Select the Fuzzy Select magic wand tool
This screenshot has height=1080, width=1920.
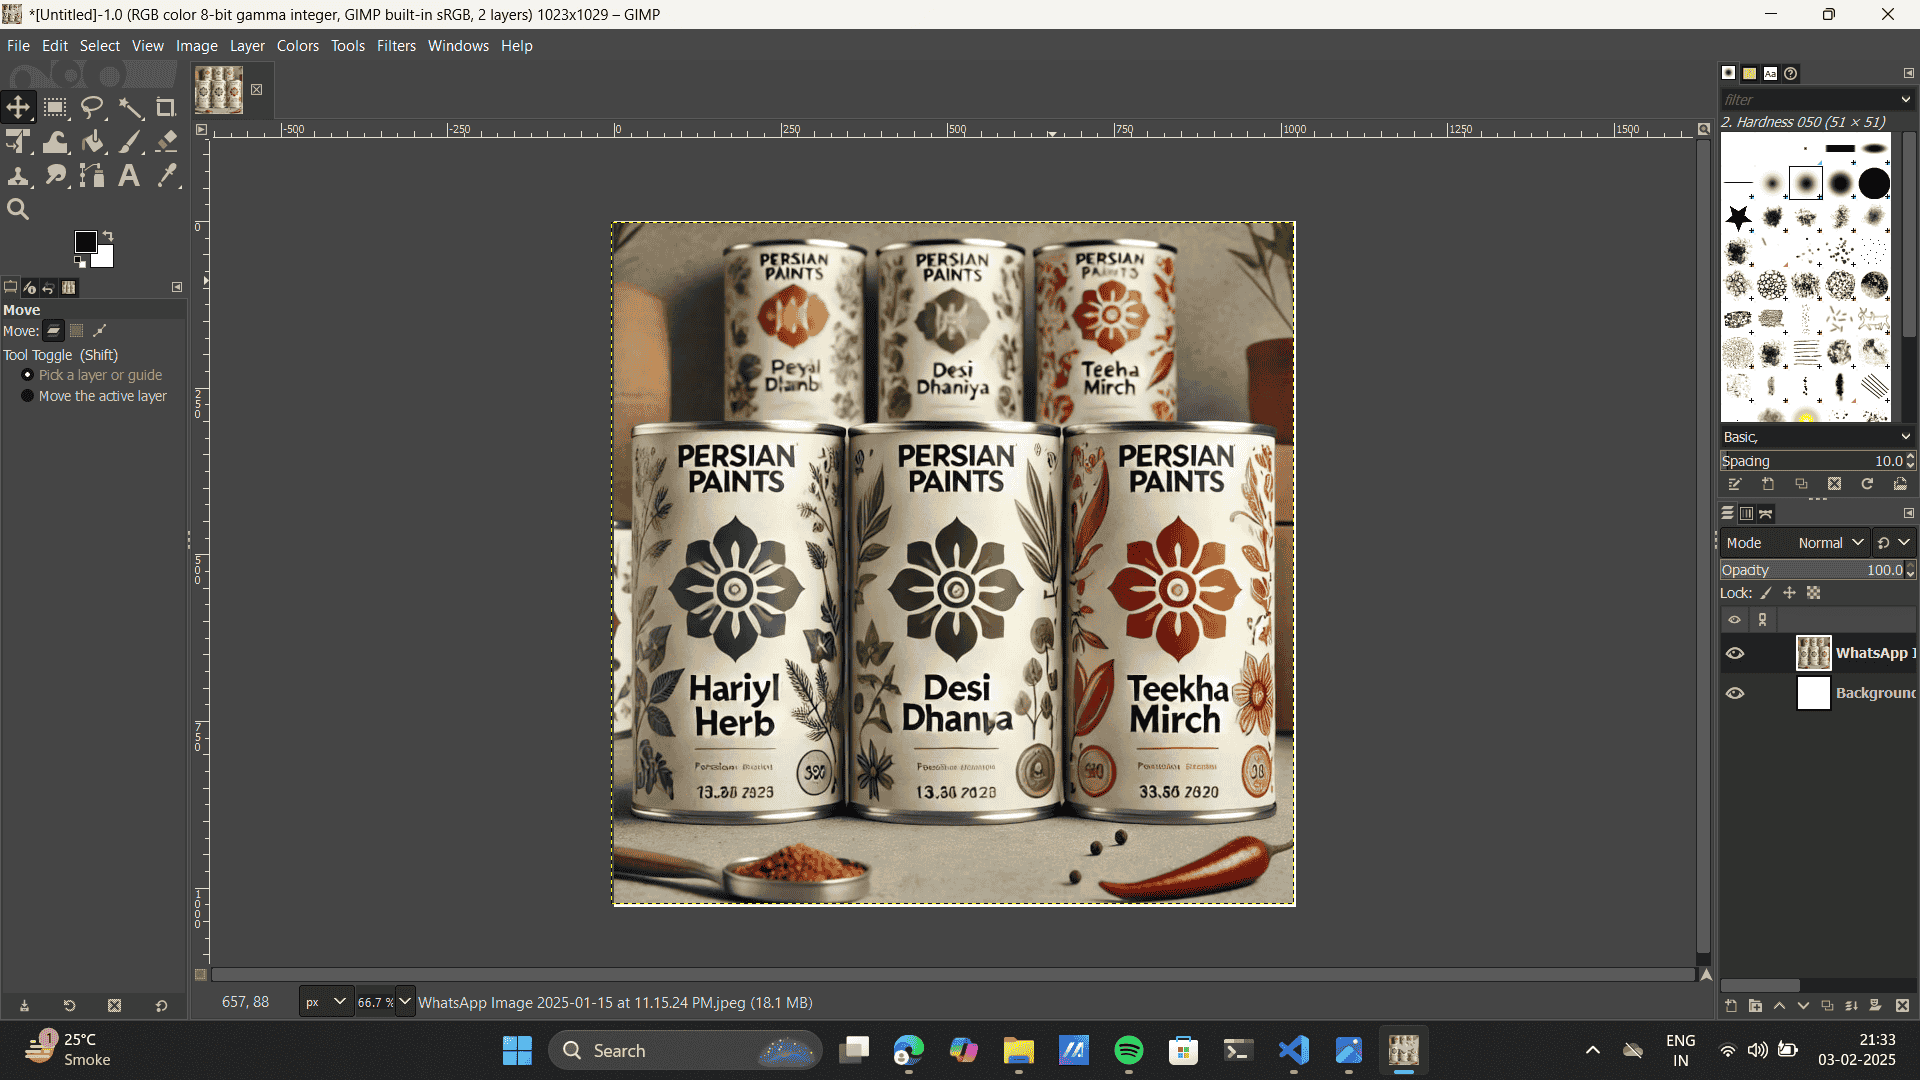[130, 107]
